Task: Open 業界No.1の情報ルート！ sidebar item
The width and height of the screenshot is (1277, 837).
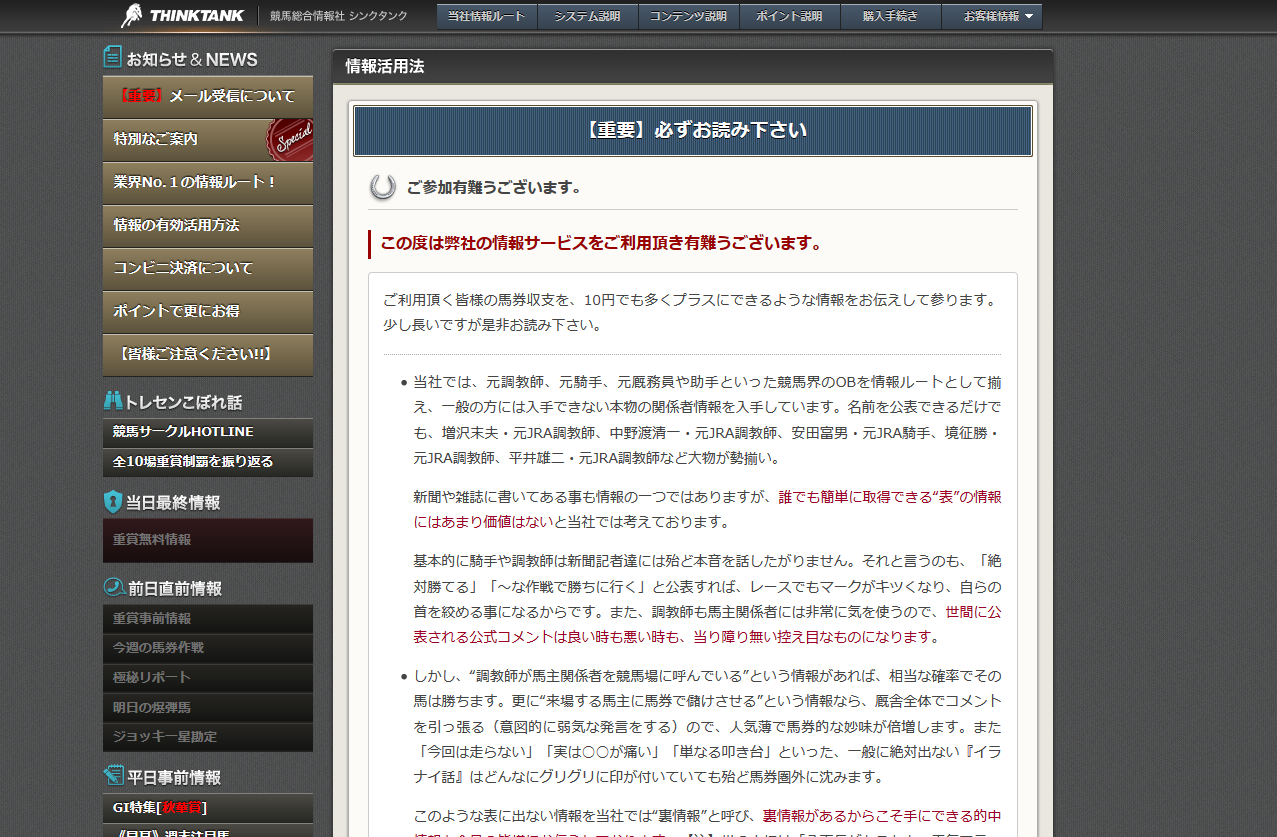Action: (x=208, y=183)
